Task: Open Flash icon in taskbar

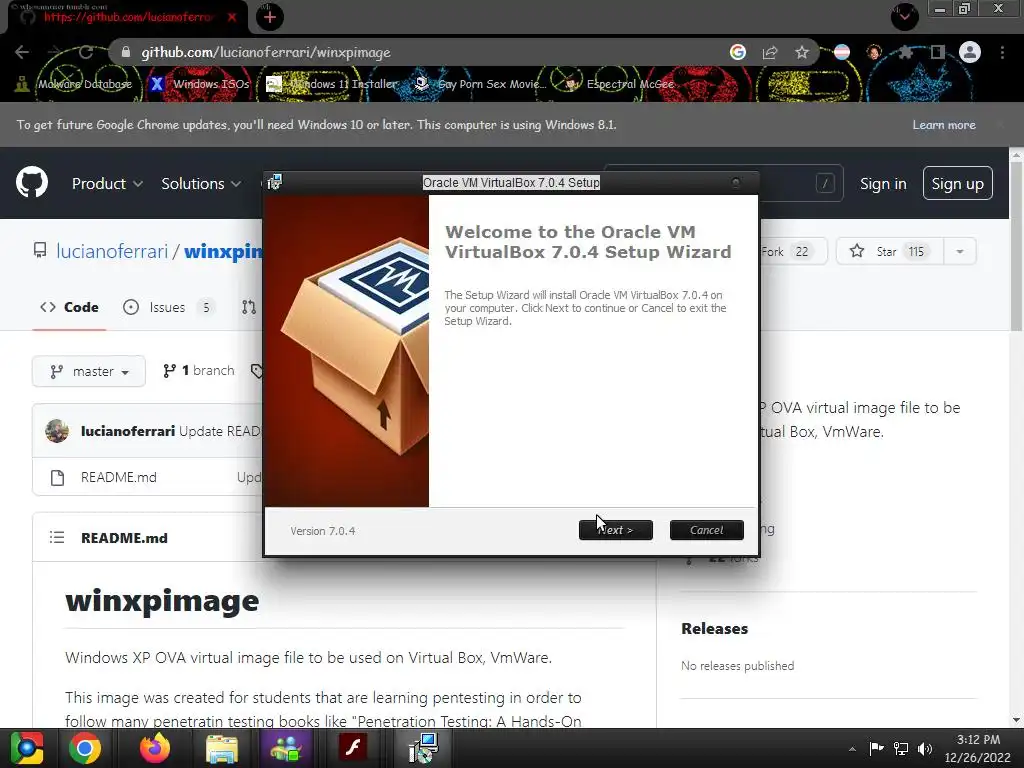Action: point(353,747)
